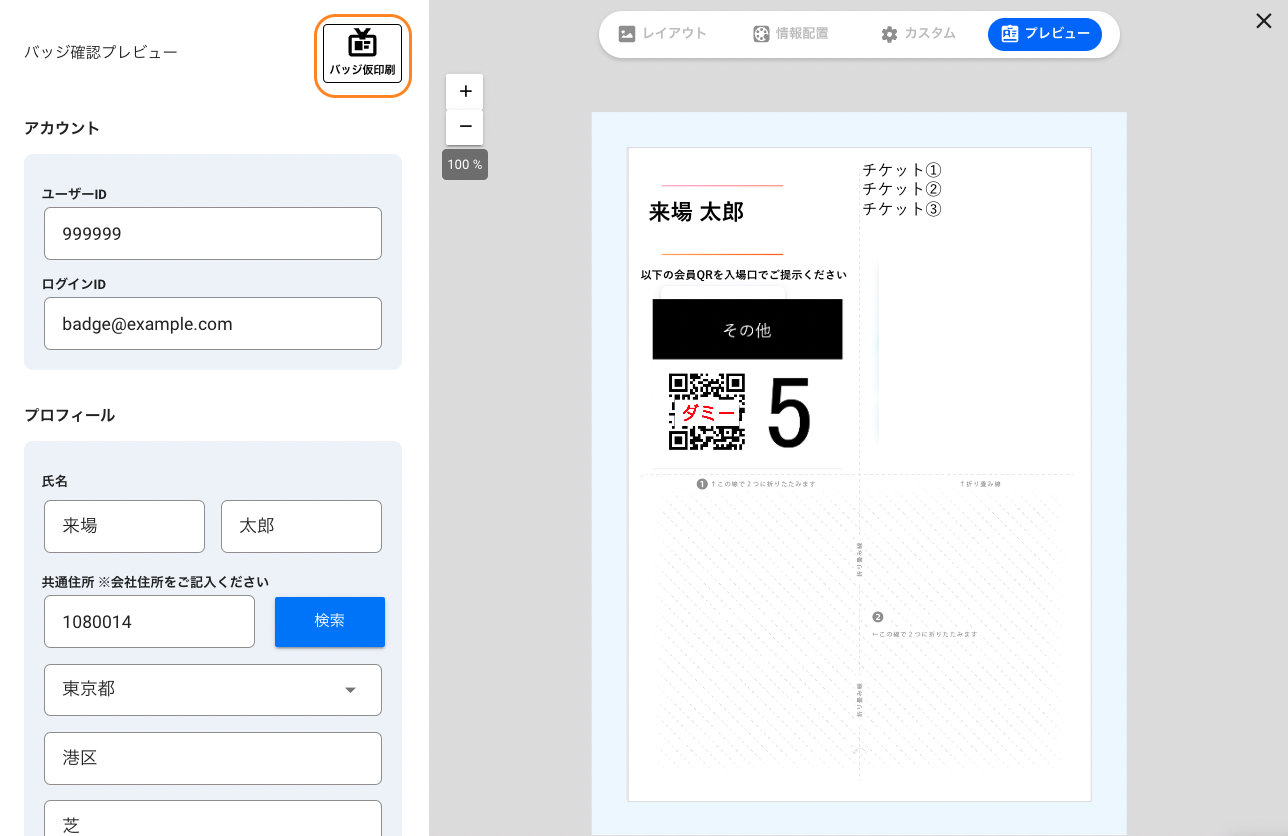Click チケット① text on the badge
The image size is (1288, 836).
pyautogui.click(x=902, y=170)
